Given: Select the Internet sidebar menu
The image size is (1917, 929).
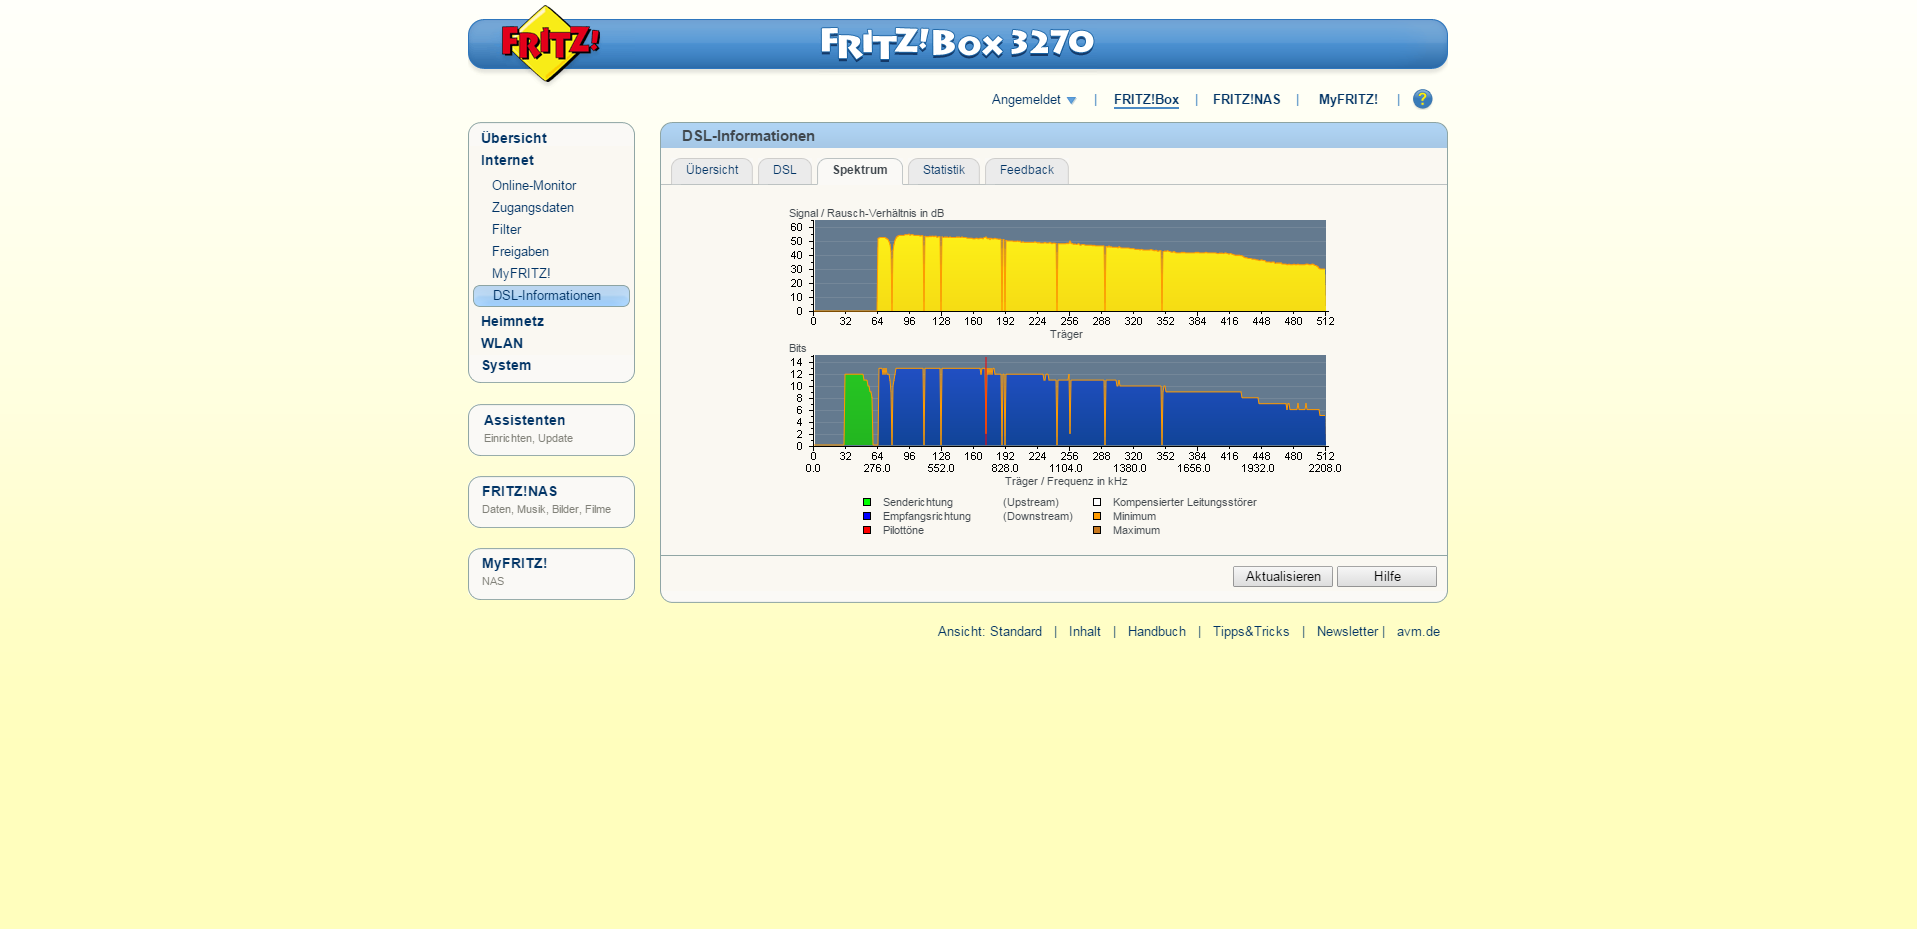Looking at the screenshot, I should click(x=507, y=160).
